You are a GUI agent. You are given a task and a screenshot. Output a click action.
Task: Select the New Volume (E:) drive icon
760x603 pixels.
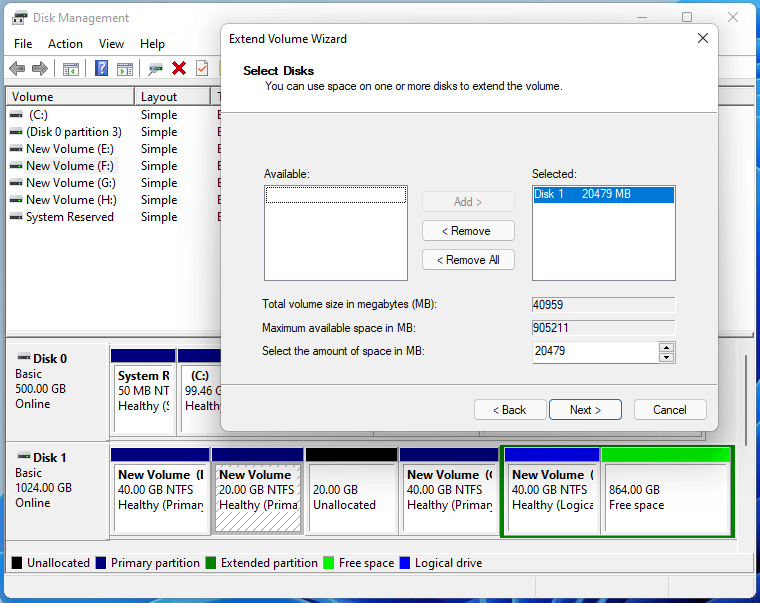pyautogui.click(x=16, y=149)
